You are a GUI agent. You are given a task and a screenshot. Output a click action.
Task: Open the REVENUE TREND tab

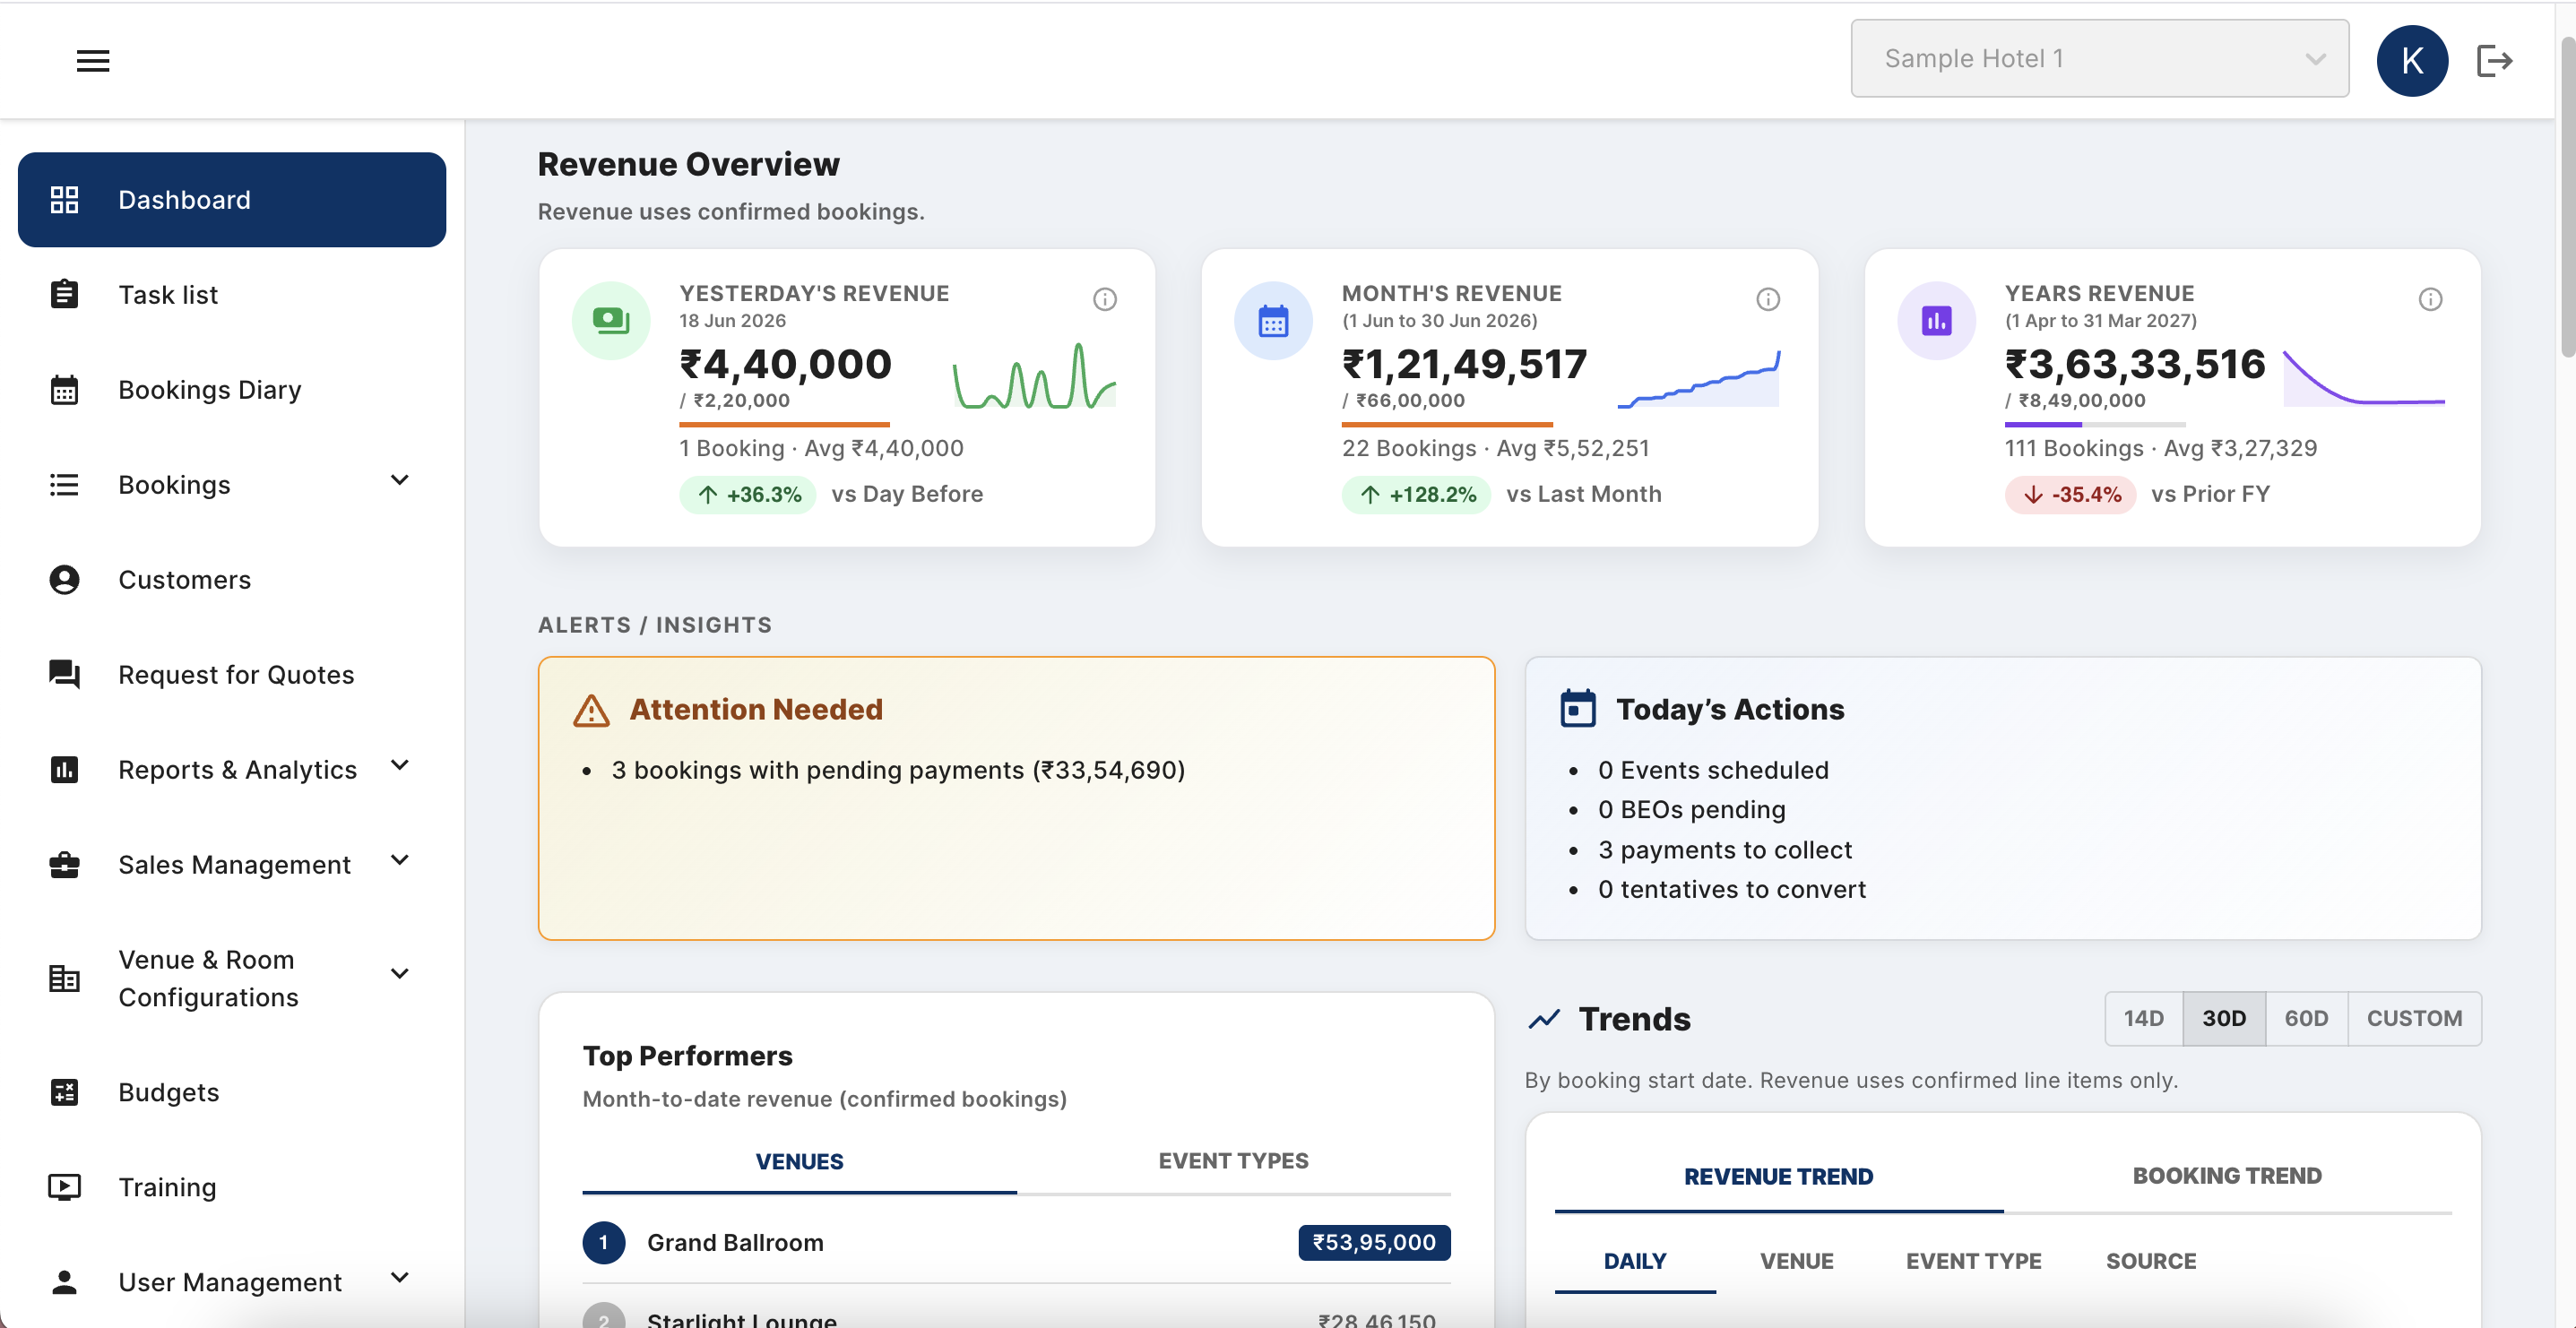tap(1778, 1176)
